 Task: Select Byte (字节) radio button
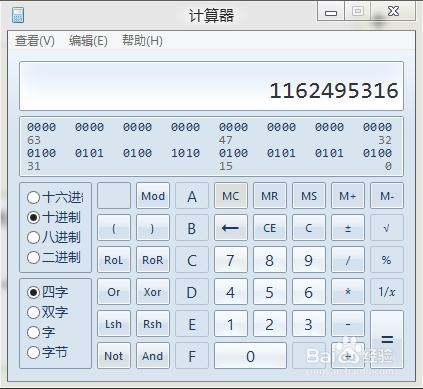pyautogui.click(x=33, y=352)
